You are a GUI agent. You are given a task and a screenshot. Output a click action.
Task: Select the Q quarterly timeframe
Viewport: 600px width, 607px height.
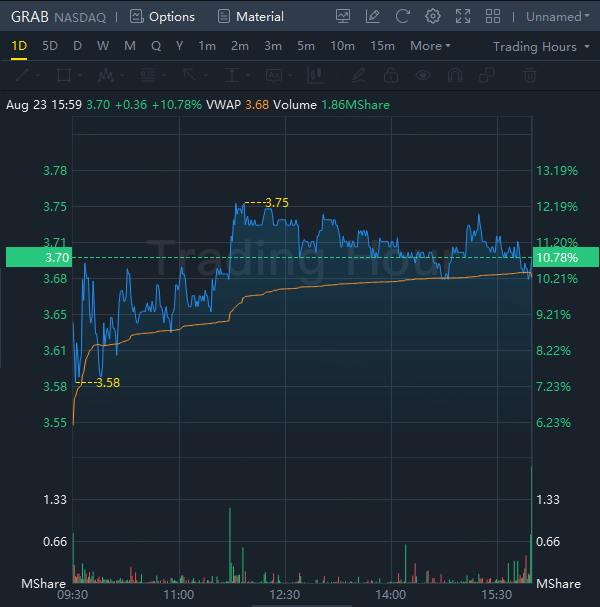pos(156,46)
